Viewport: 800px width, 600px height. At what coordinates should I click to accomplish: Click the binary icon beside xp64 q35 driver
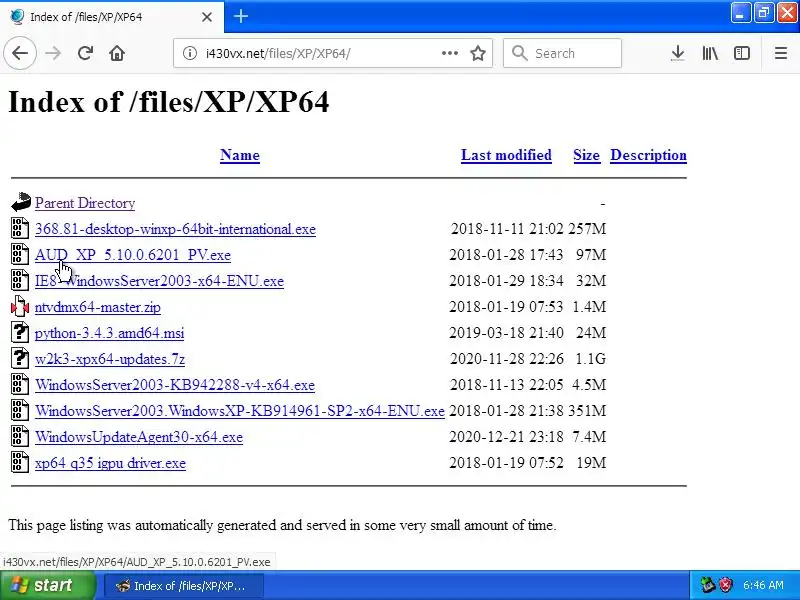tap(20, 463)
